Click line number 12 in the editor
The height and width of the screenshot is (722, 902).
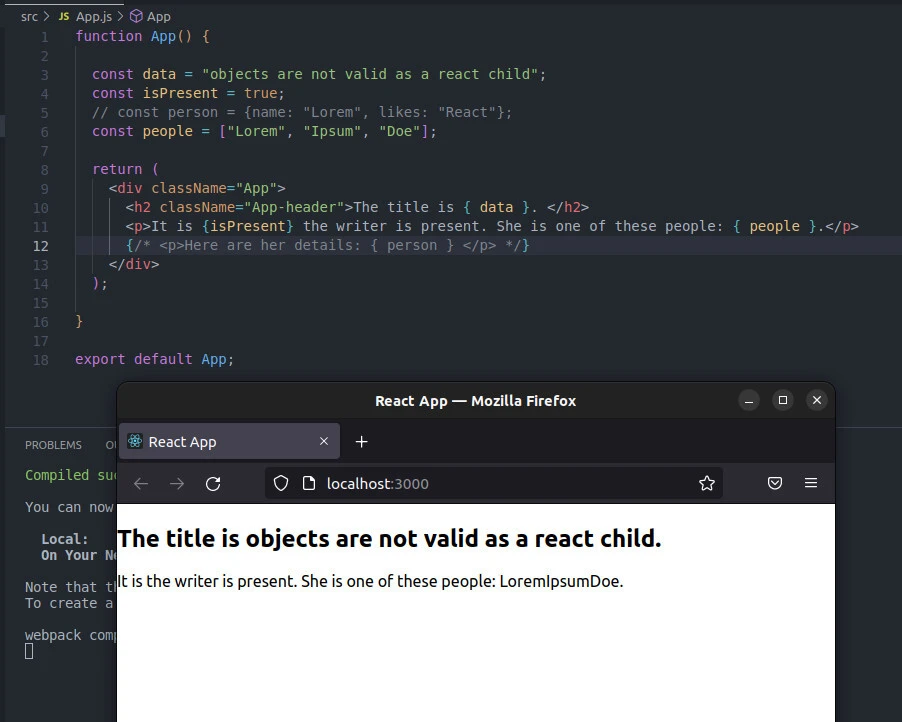point(40,246)
